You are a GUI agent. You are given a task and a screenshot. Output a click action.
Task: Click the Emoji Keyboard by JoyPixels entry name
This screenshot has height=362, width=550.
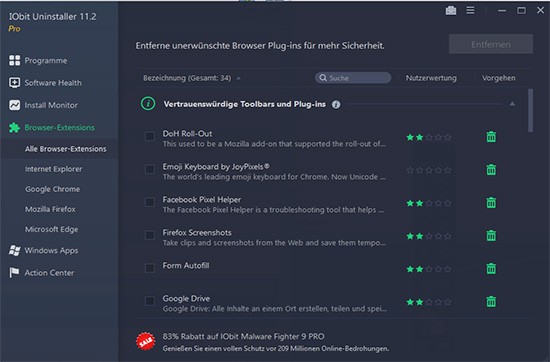coord(216,167)
